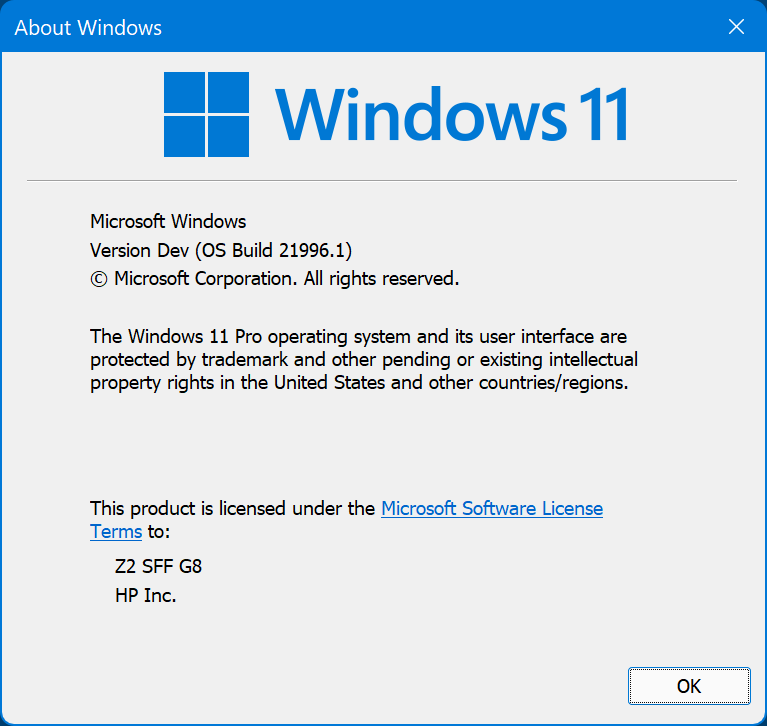Click the 'About Windows' title bar text
767x726 pixels.
coord(88,27)
